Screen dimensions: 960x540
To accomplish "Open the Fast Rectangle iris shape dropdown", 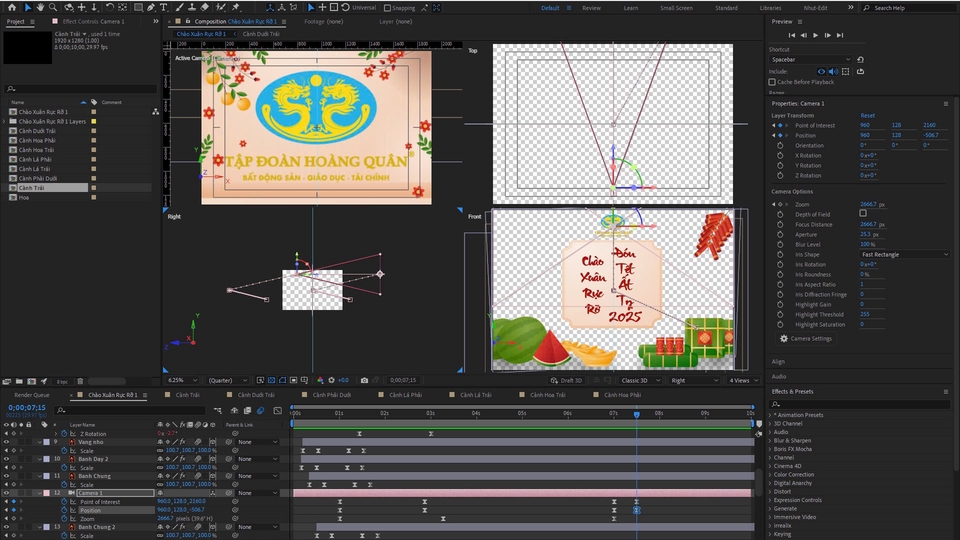I will pos(904,254).
